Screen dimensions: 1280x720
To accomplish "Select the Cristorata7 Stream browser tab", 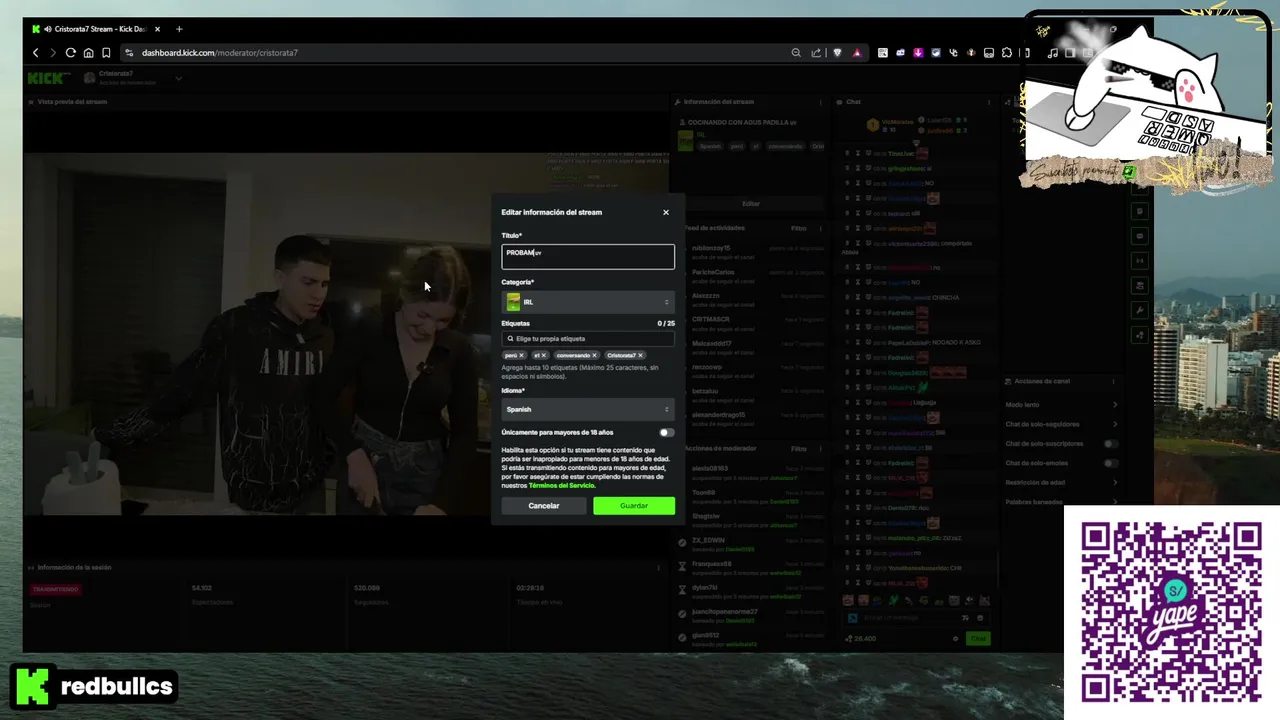I will 95,29.
